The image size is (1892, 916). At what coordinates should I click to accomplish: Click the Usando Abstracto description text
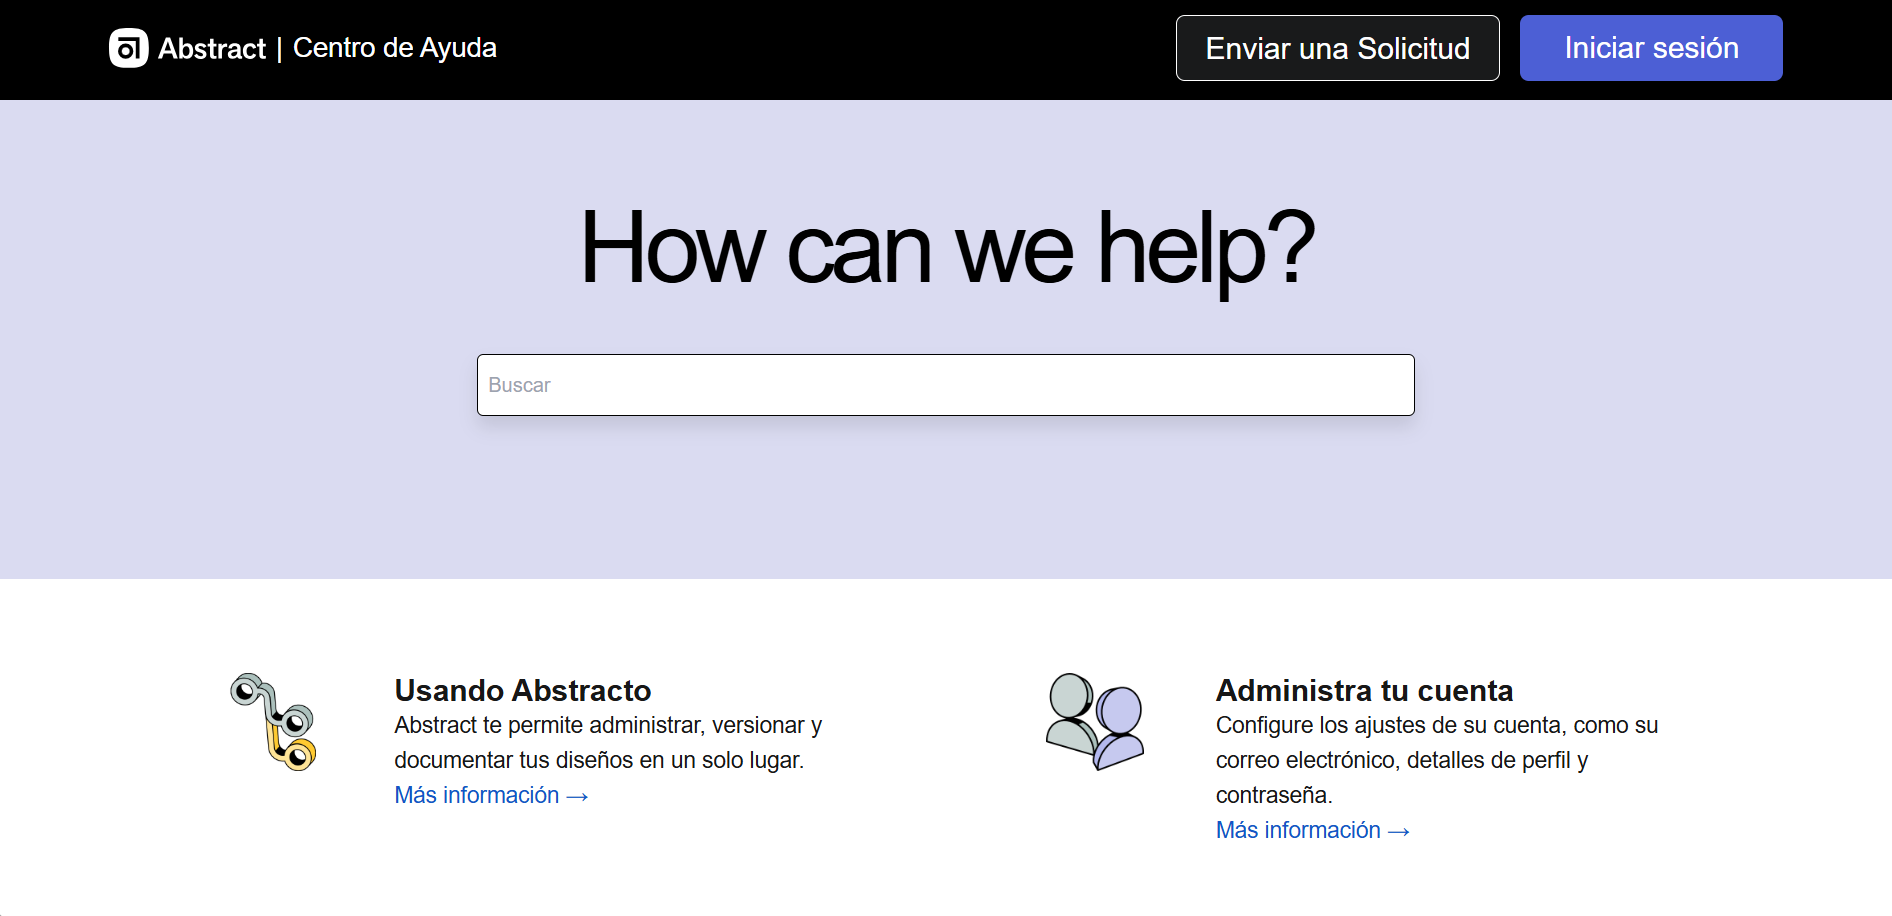point(607,742)
